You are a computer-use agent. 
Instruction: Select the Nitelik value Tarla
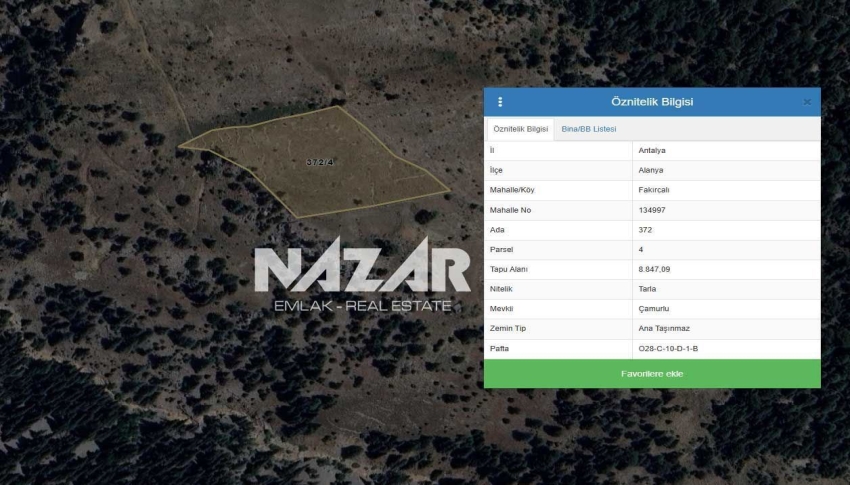click(x=647, y=289)
